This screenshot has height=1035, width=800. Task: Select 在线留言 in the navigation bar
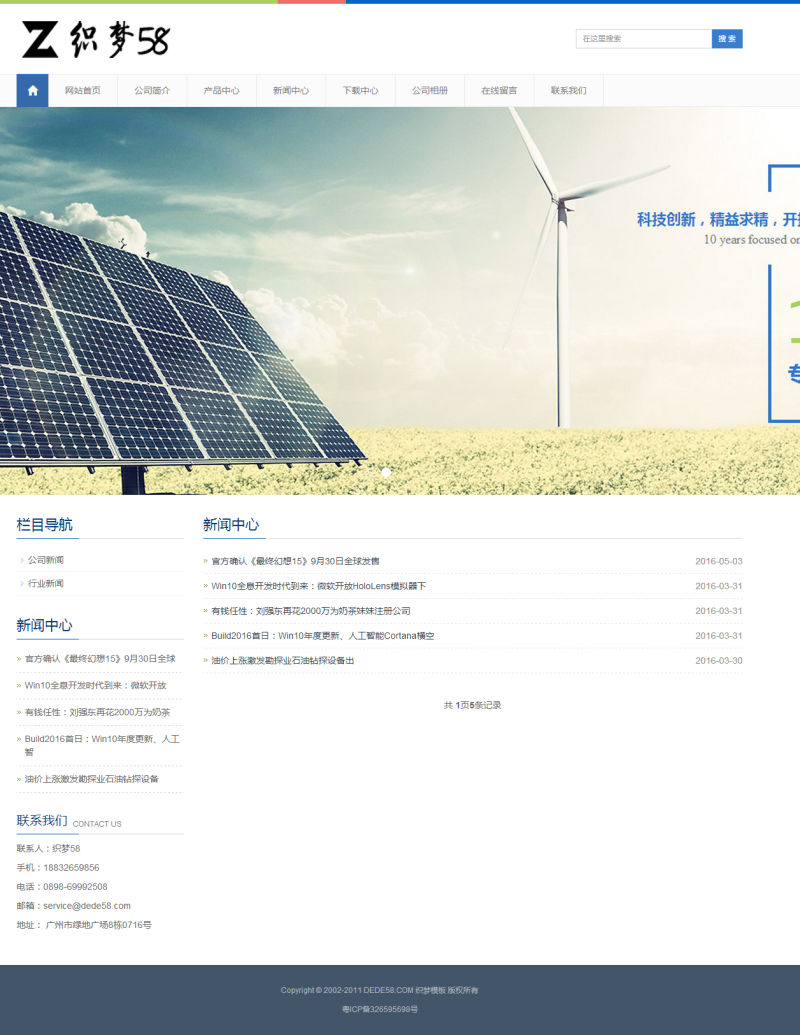(499, 91)
